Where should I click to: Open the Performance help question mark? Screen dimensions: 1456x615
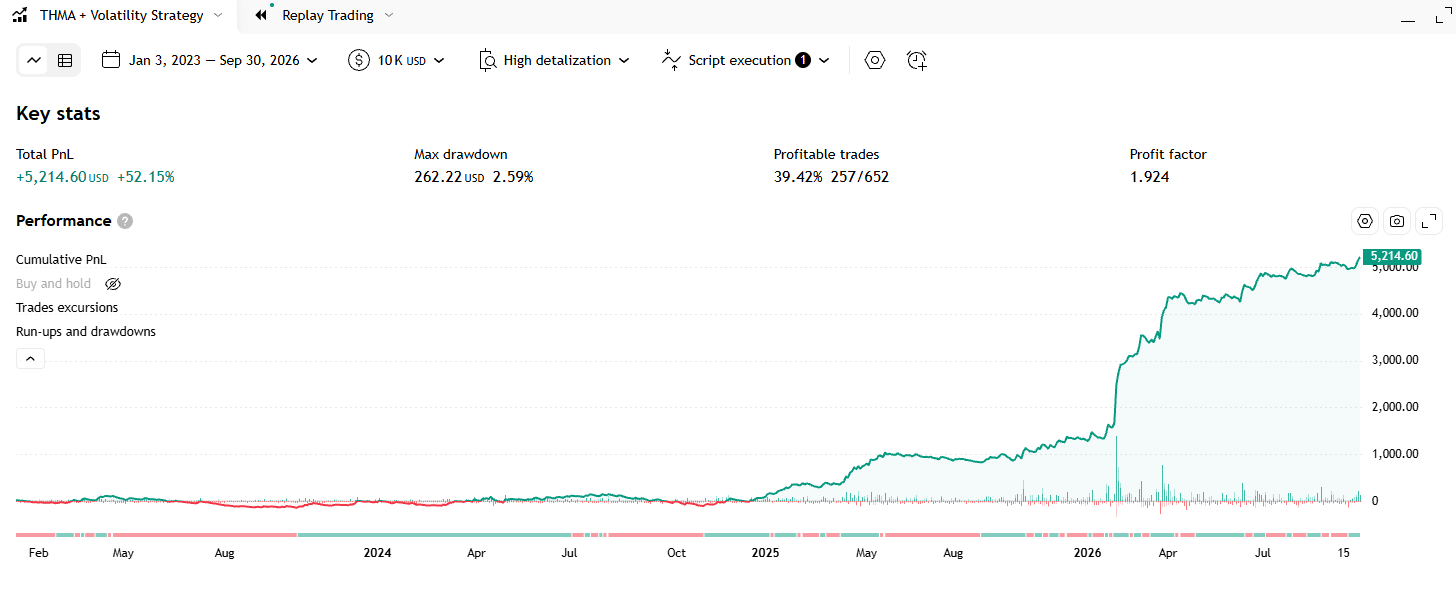click(x=125, y=221)
